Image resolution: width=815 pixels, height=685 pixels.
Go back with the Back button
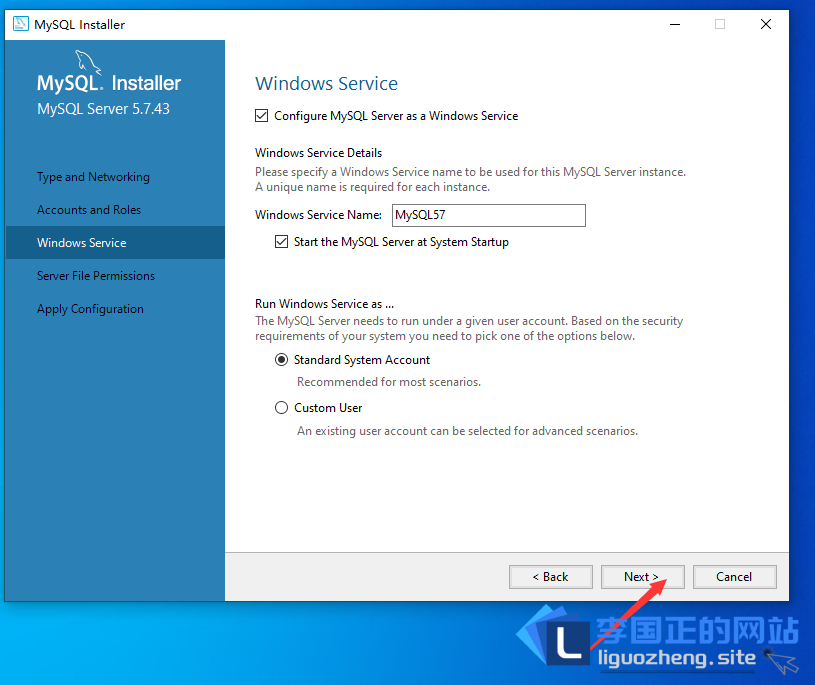point(550,577)
